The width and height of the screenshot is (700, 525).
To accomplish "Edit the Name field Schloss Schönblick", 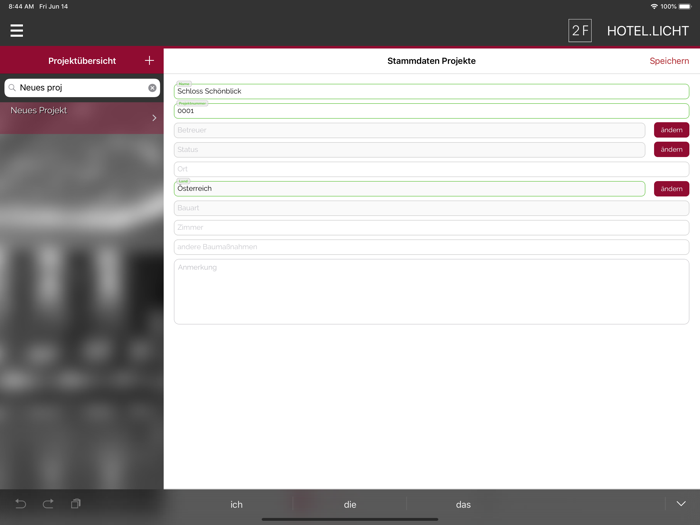I will [431, 91].
